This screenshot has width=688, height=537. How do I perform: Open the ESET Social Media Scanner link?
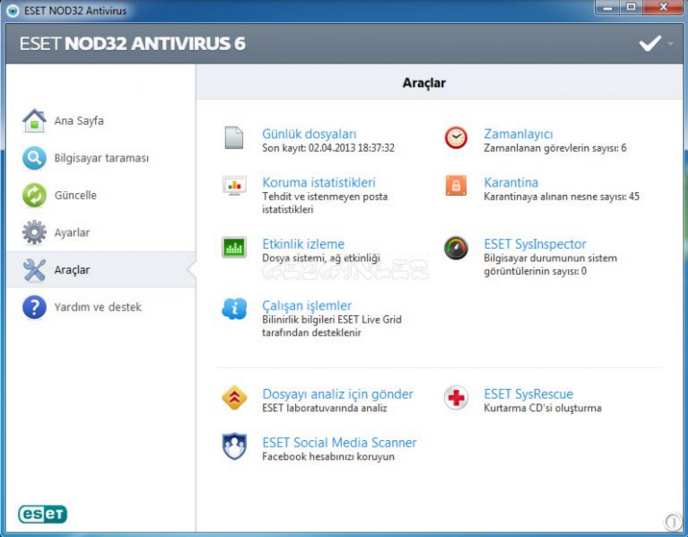point(339,442)
